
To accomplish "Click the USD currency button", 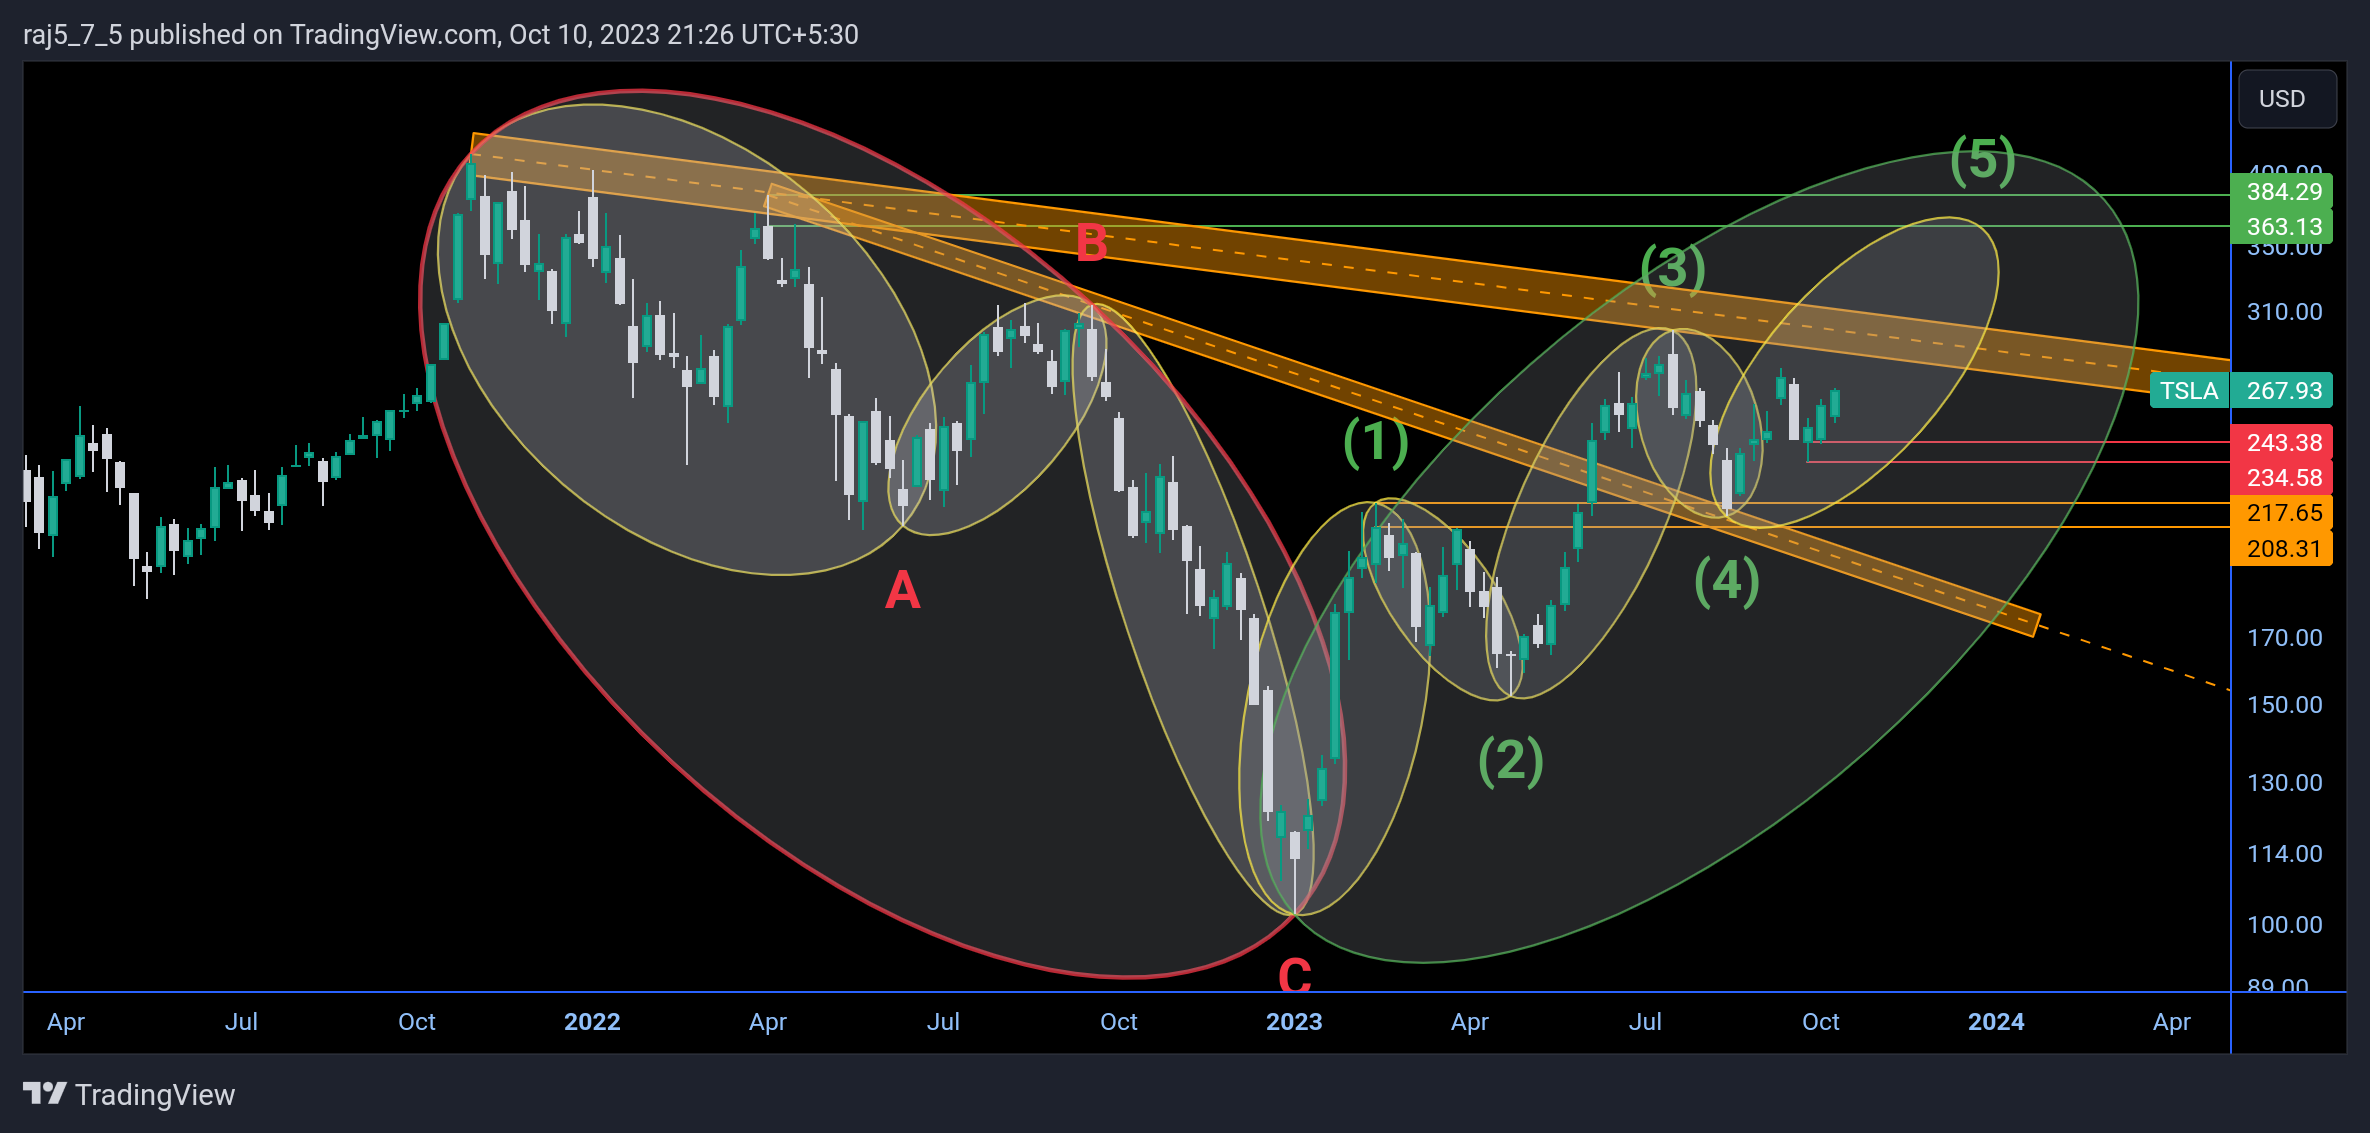I will pyautogui.click(x=2287, y=99).
